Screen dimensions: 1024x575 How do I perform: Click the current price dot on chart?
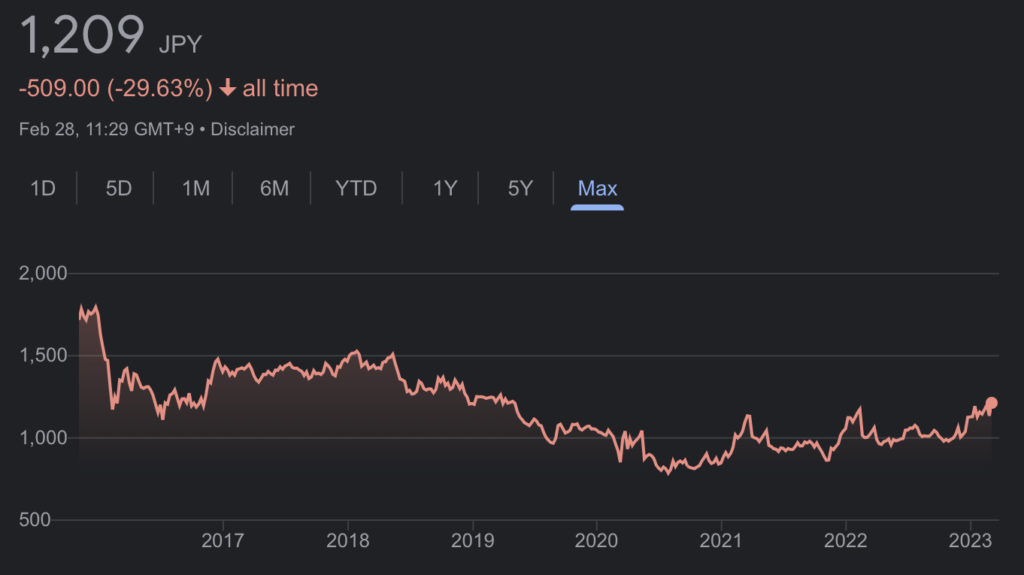(x=992, y=404)
